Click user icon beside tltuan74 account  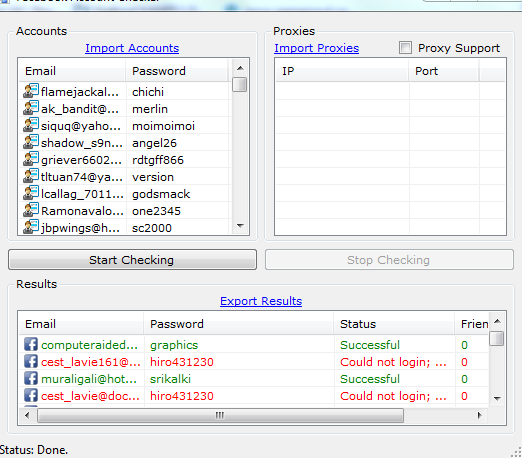pos(31,176)
